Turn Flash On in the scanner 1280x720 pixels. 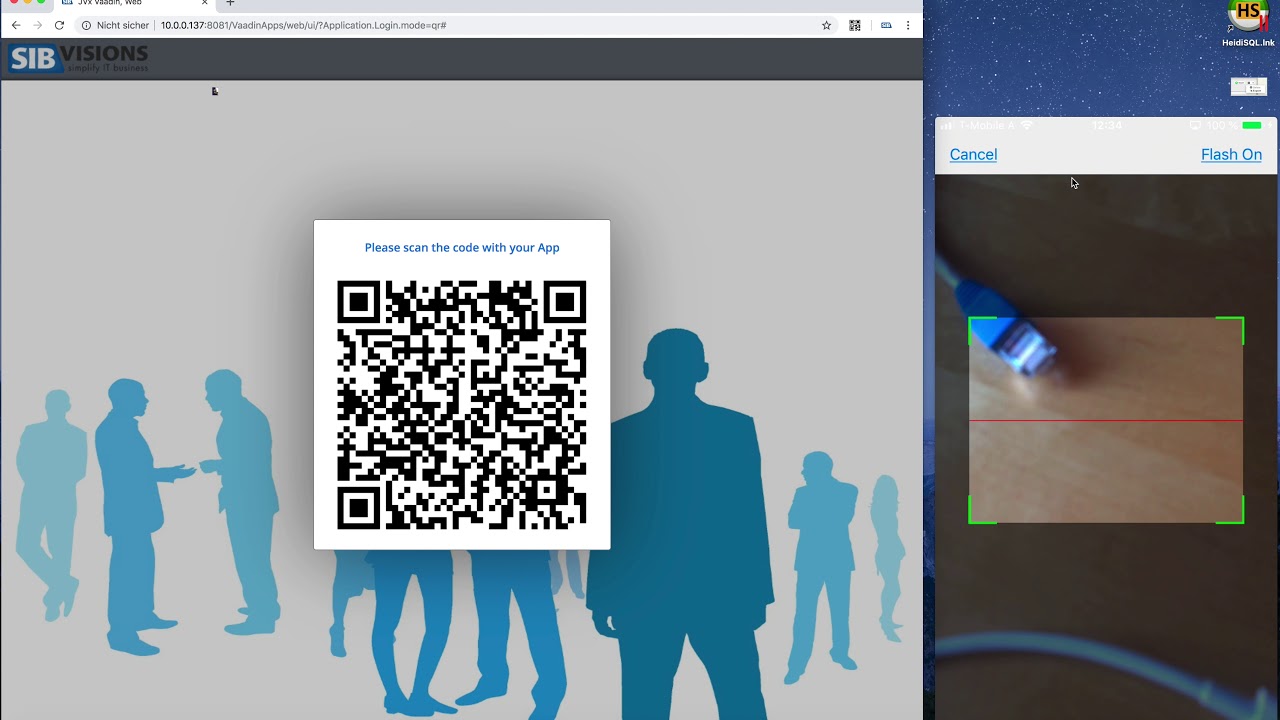pos(1231,154)
